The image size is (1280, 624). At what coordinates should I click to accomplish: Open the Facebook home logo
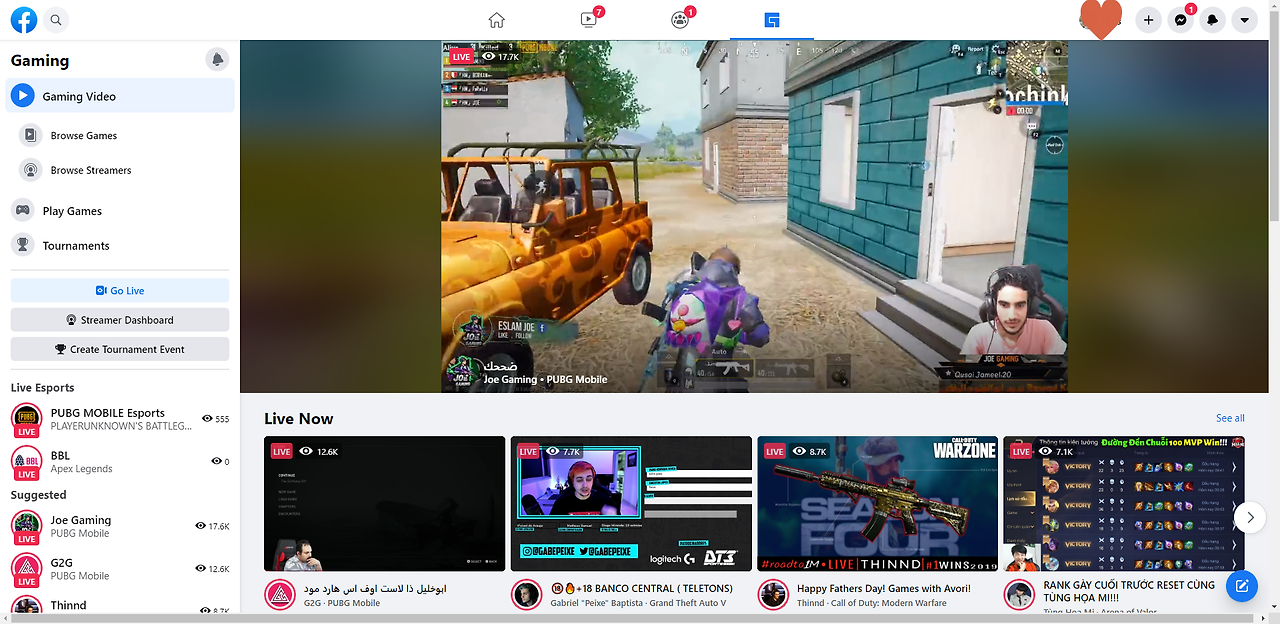(23, 19)
